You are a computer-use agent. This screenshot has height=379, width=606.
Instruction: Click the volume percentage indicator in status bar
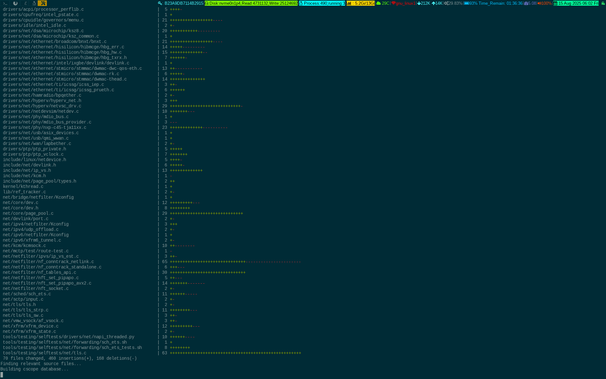click(x=545, y=3)
